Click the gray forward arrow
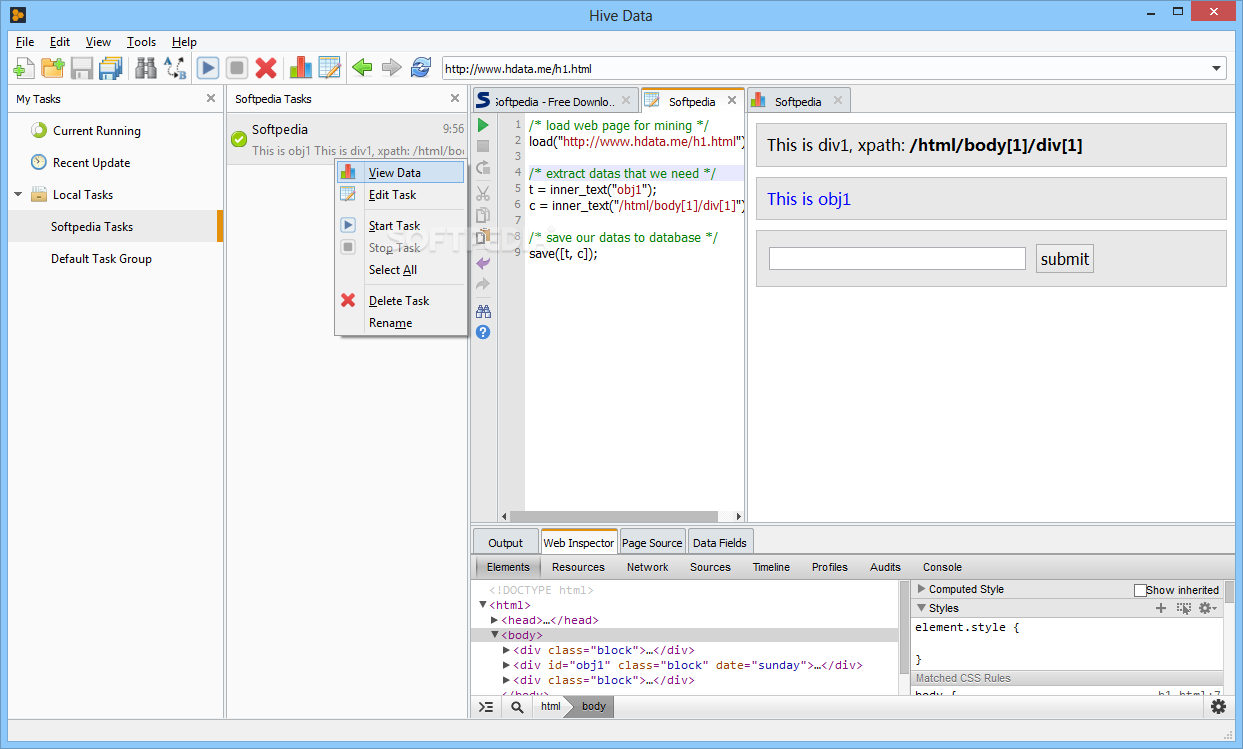 coord(391,68)
